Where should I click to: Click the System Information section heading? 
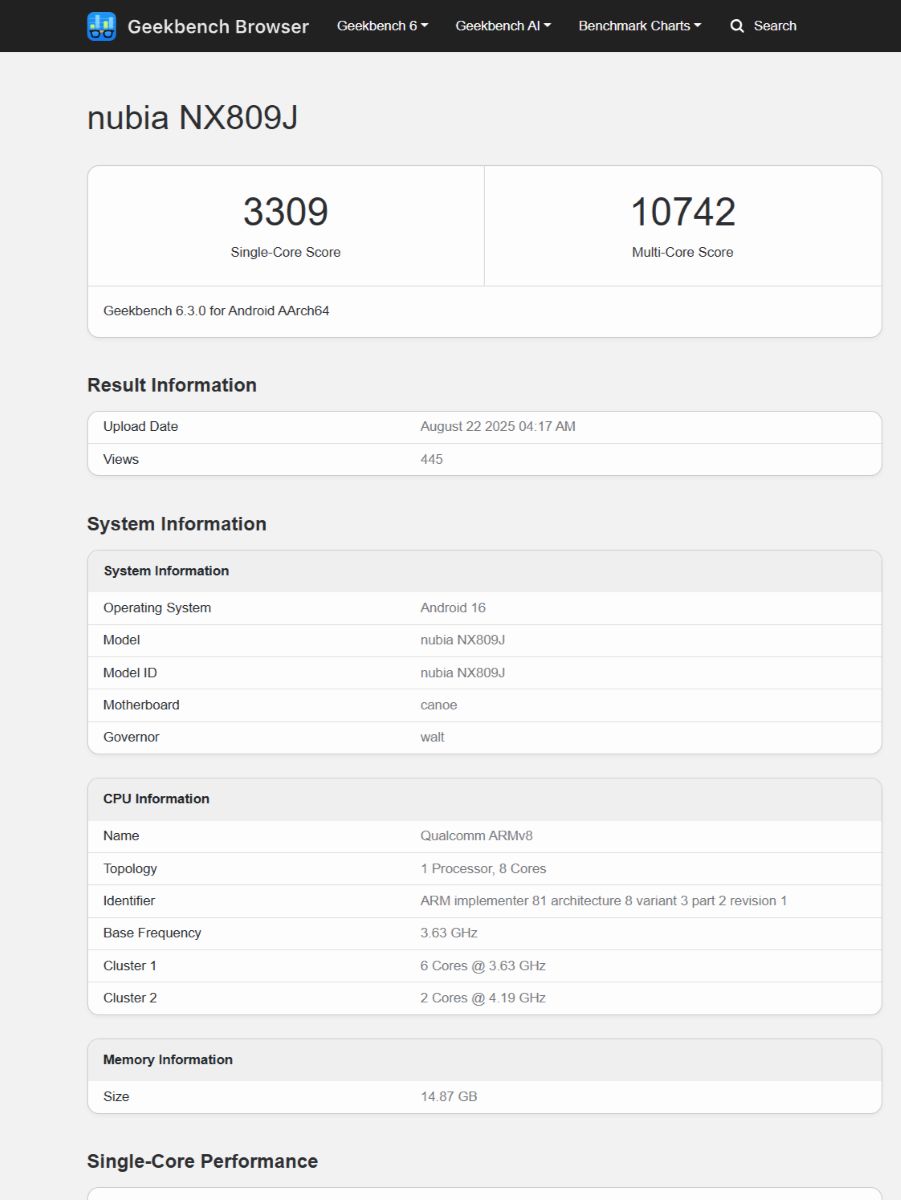(x=177, y=524)
